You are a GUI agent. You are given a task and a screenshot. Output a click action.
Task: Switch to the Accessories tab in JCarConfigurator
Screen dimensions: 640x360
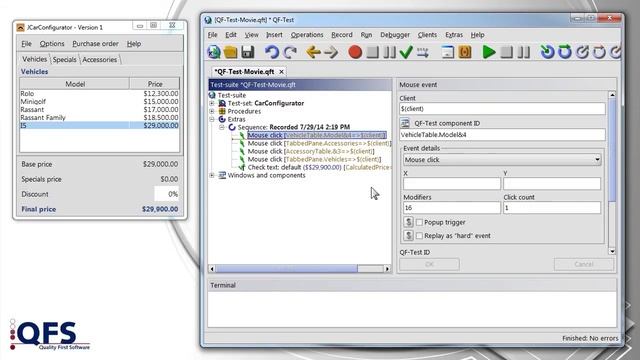(x=100, y=60)
